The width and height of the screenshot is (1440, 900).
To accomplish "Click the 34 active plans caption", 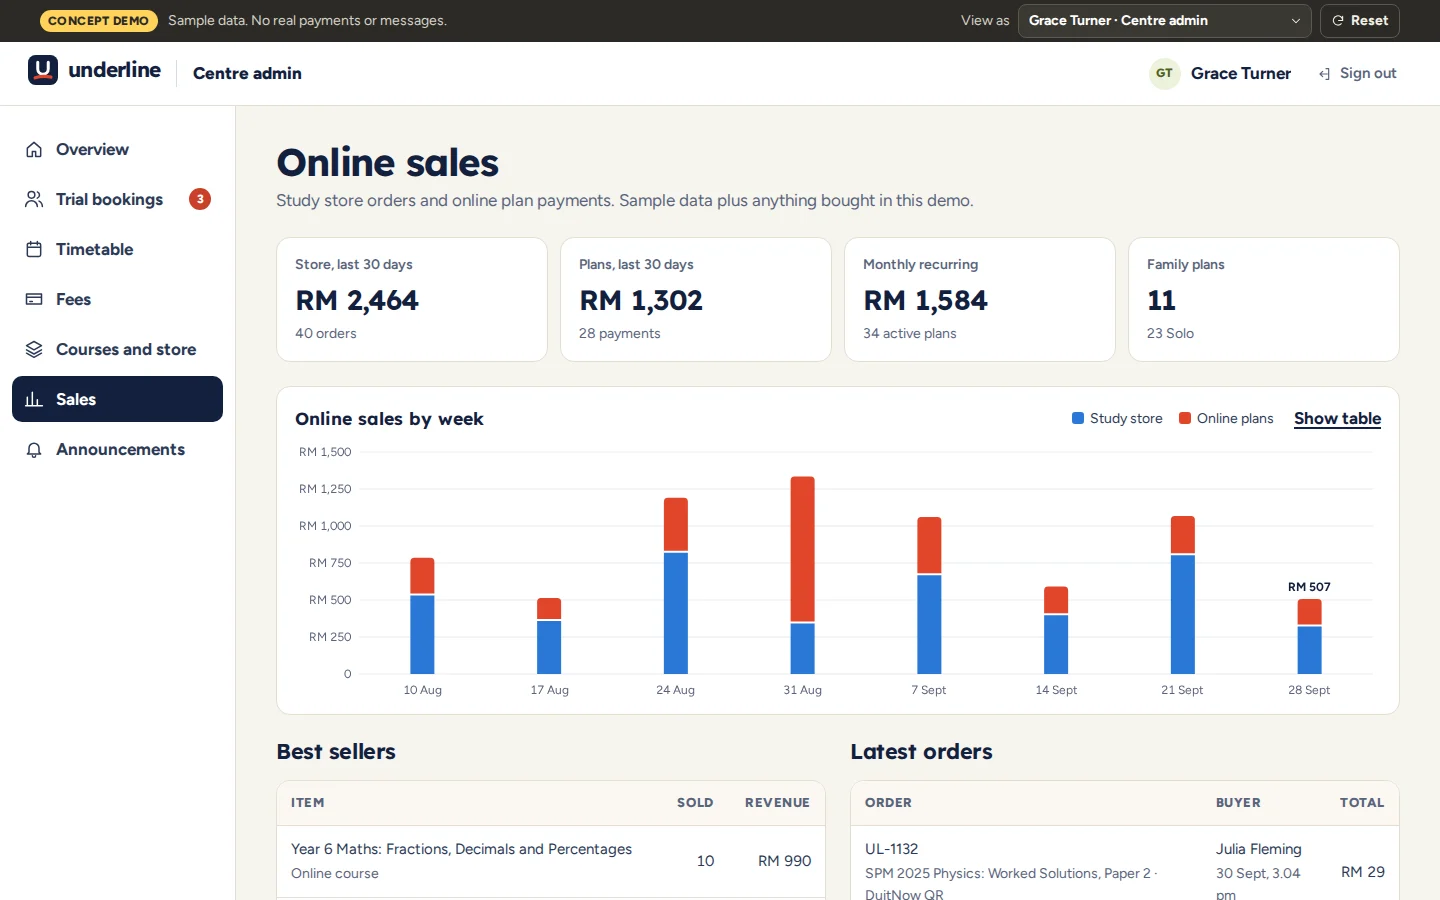I will tap(909, 333).
